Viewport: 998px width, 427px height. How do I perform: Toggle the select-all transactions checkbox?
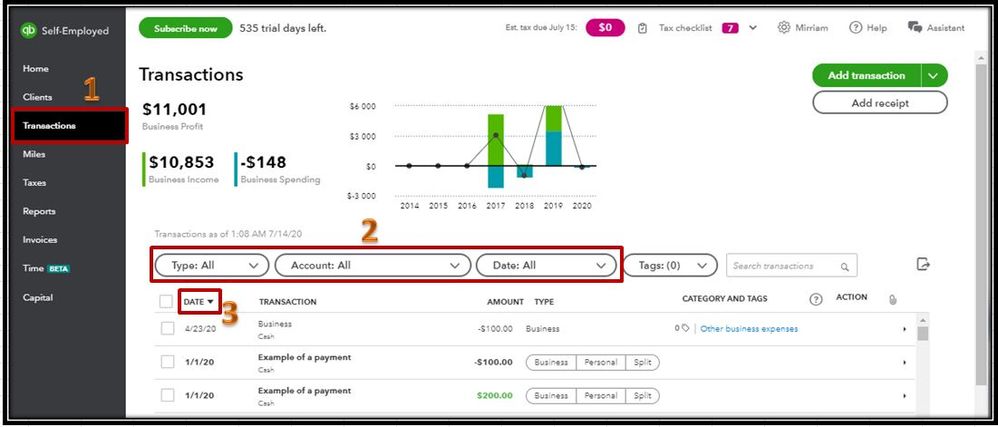click(166, 302)
